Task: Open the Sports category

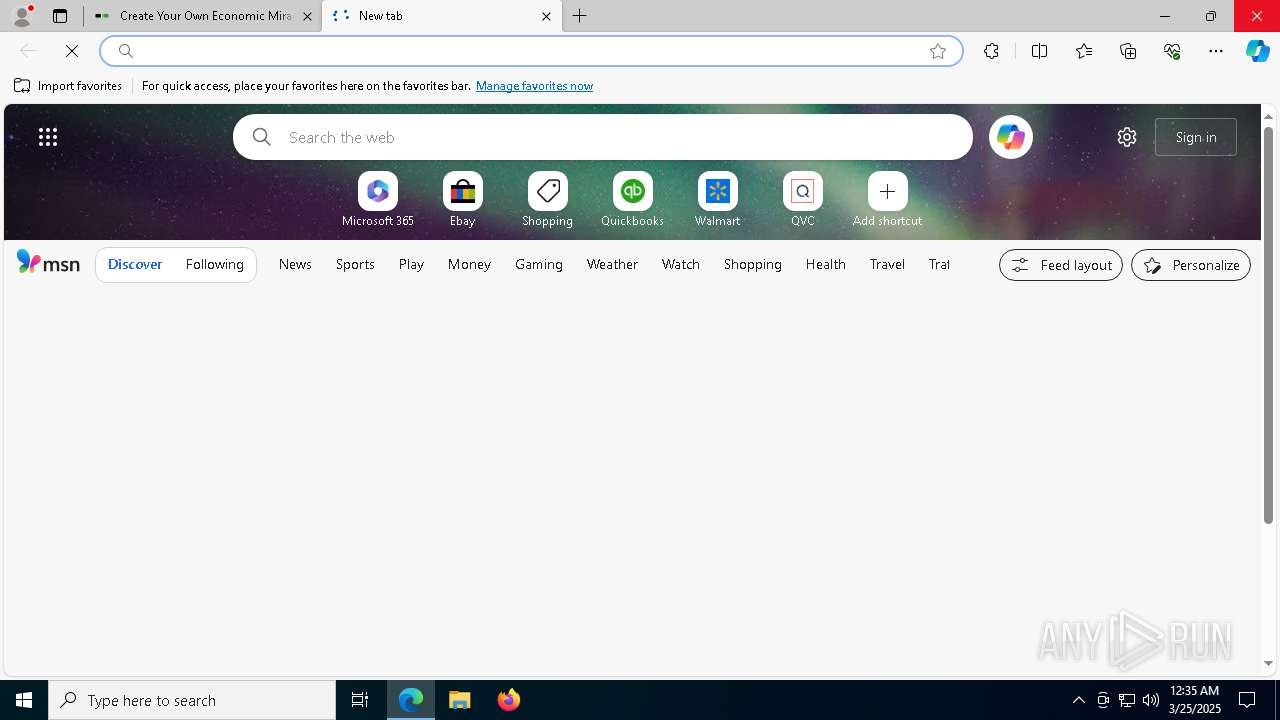Action: pyautogui.click(x=355, y=264)
